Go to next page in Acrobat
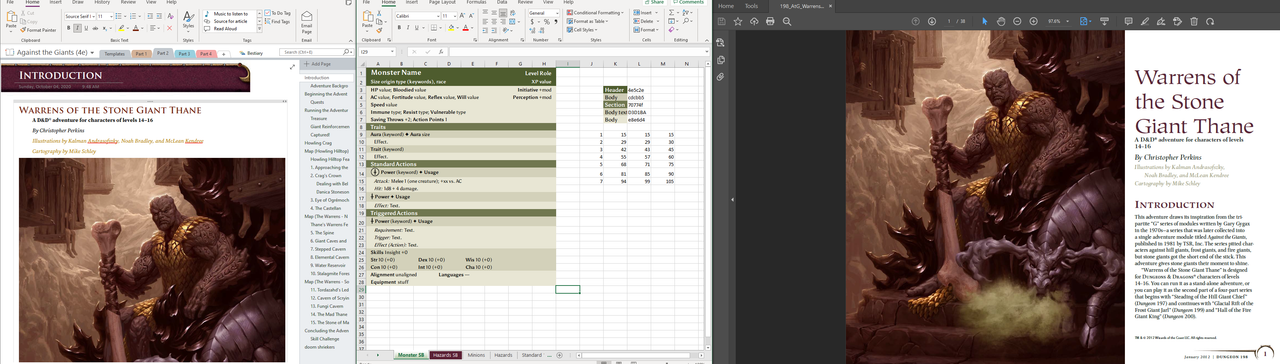The width and height of the screenshot is (1280, 364). tap(932, 21)
